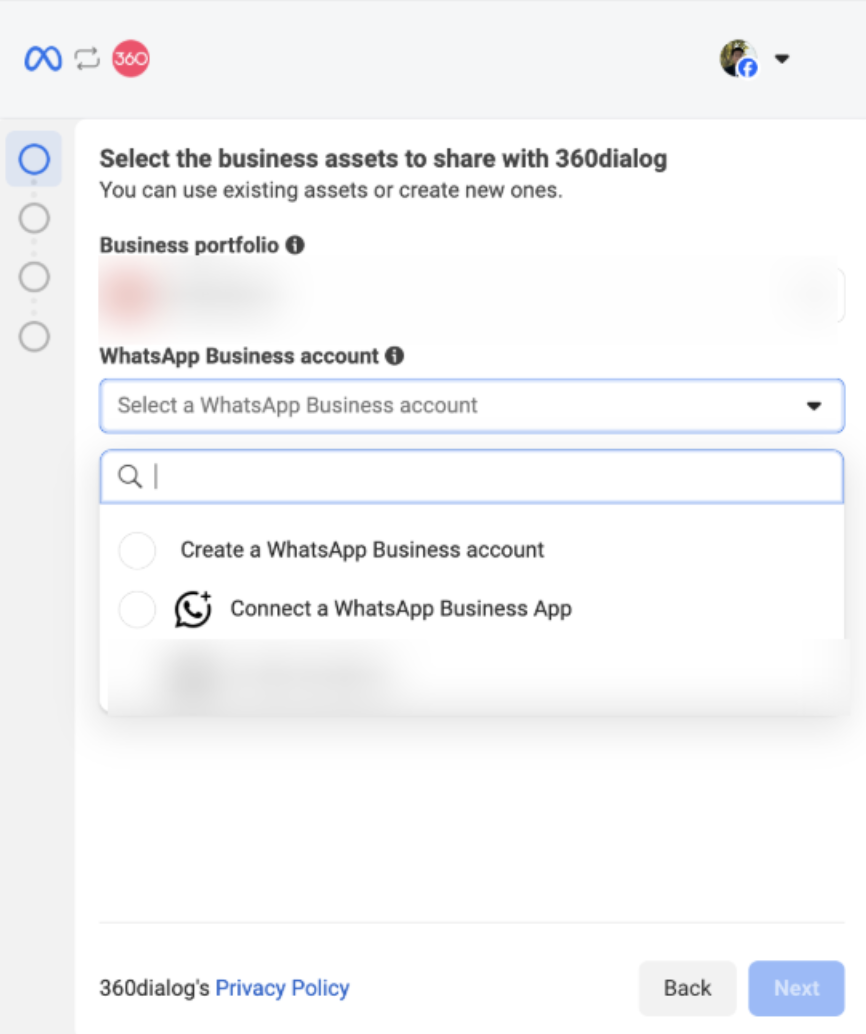Viewport: 866px width, 1034px height.
Task: Click the red 360dialog logo icon
Action: (x=131, y=59)
